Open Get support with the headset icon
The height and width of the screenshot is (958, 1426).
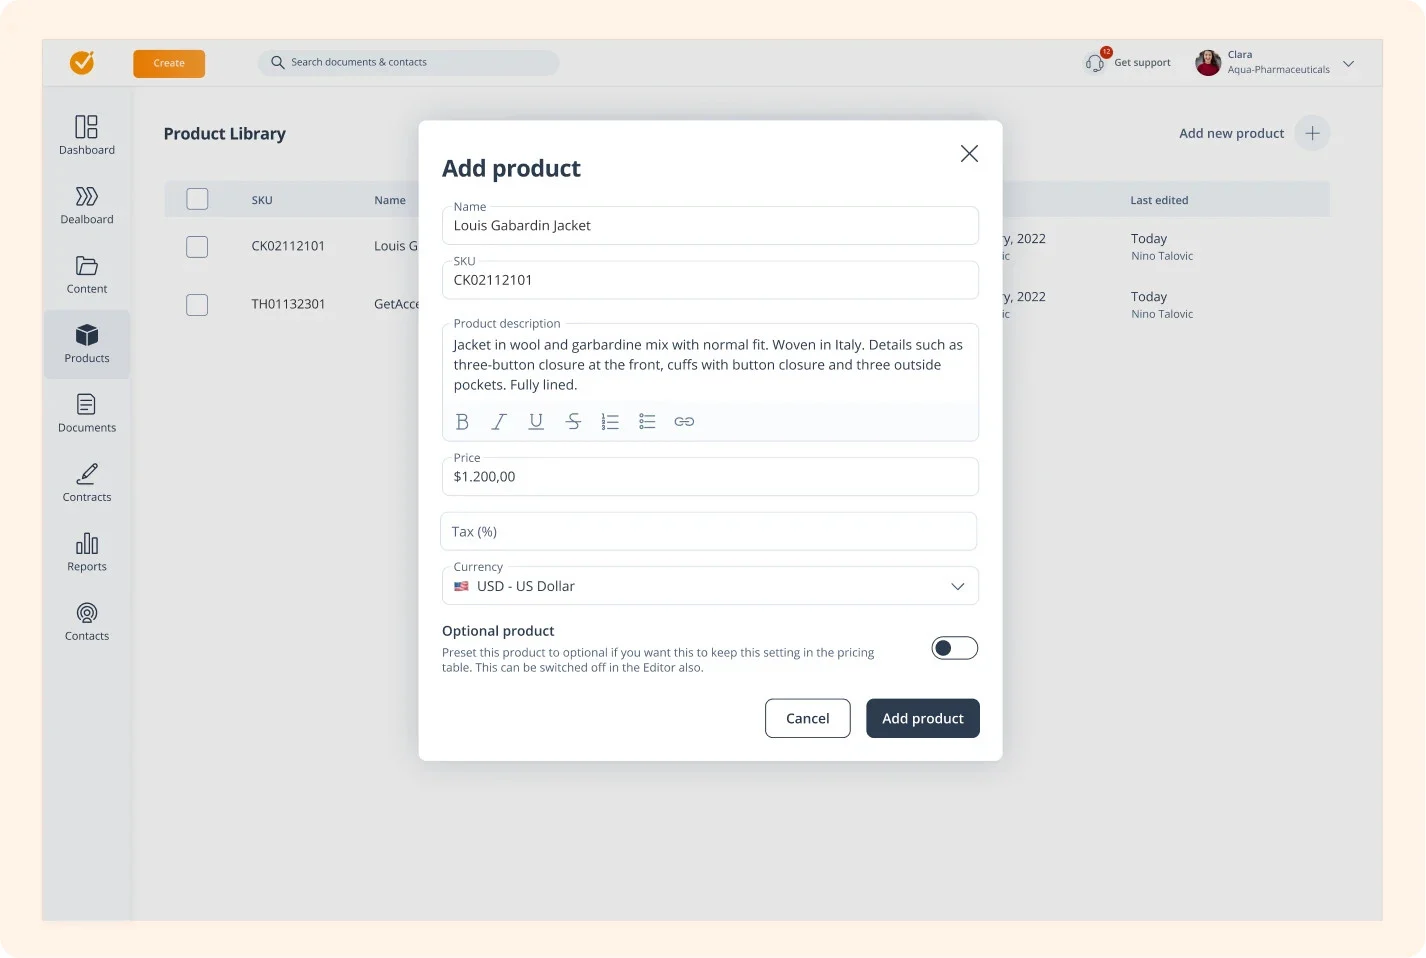(x=1094, y=61)
